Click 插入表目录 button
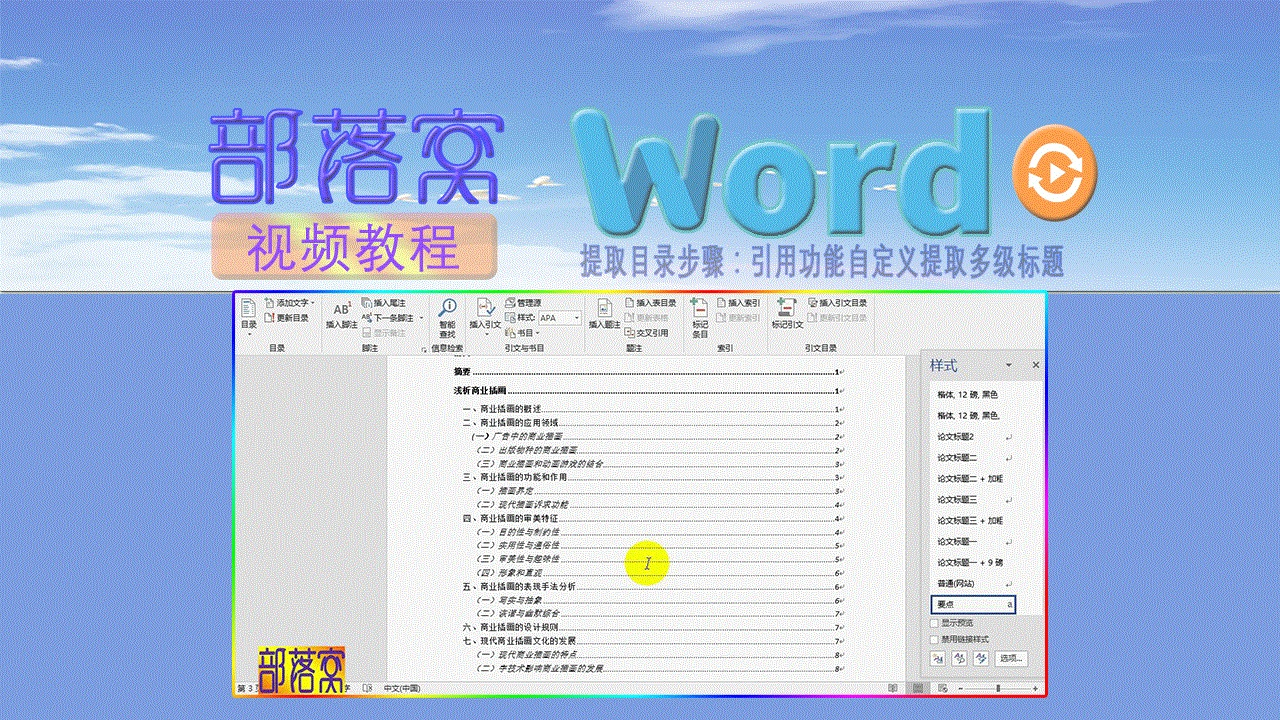This screenshot has height=720, width=1280. (651, 302)
